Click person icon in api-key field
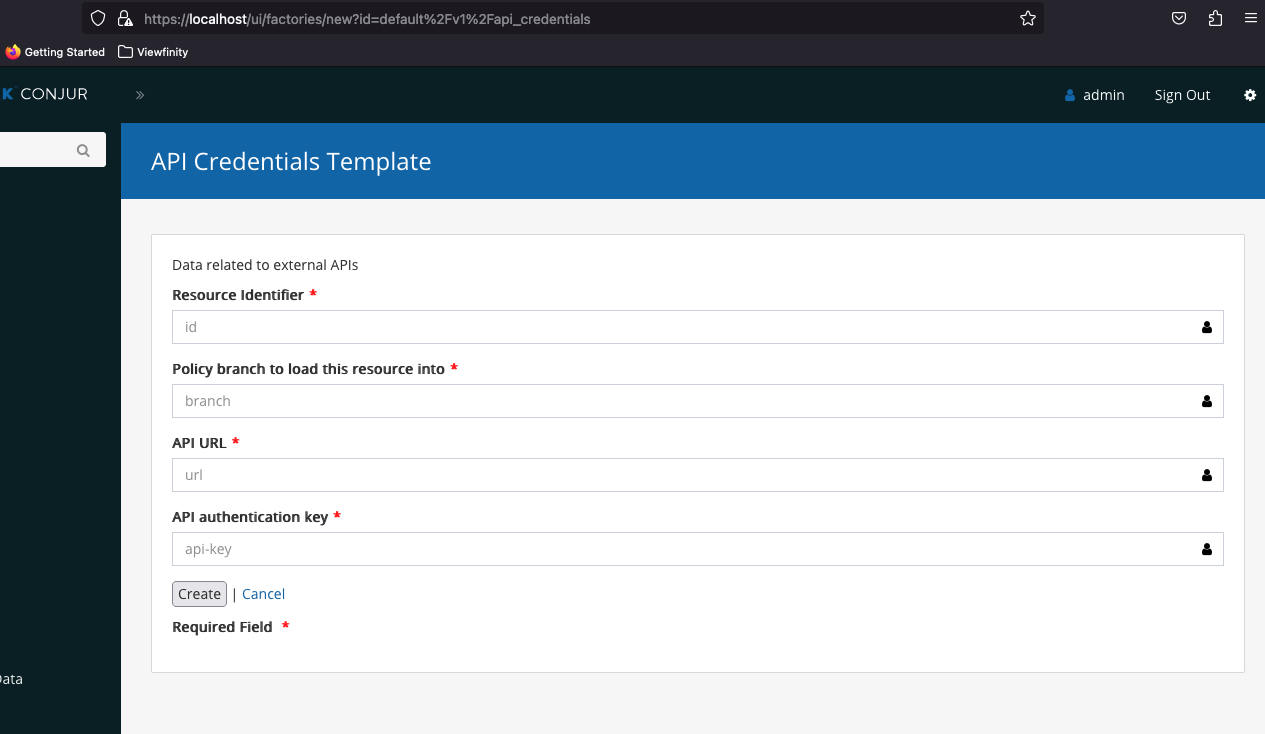The height and width of the screenshot is (734, 1265). (1206, 549)
